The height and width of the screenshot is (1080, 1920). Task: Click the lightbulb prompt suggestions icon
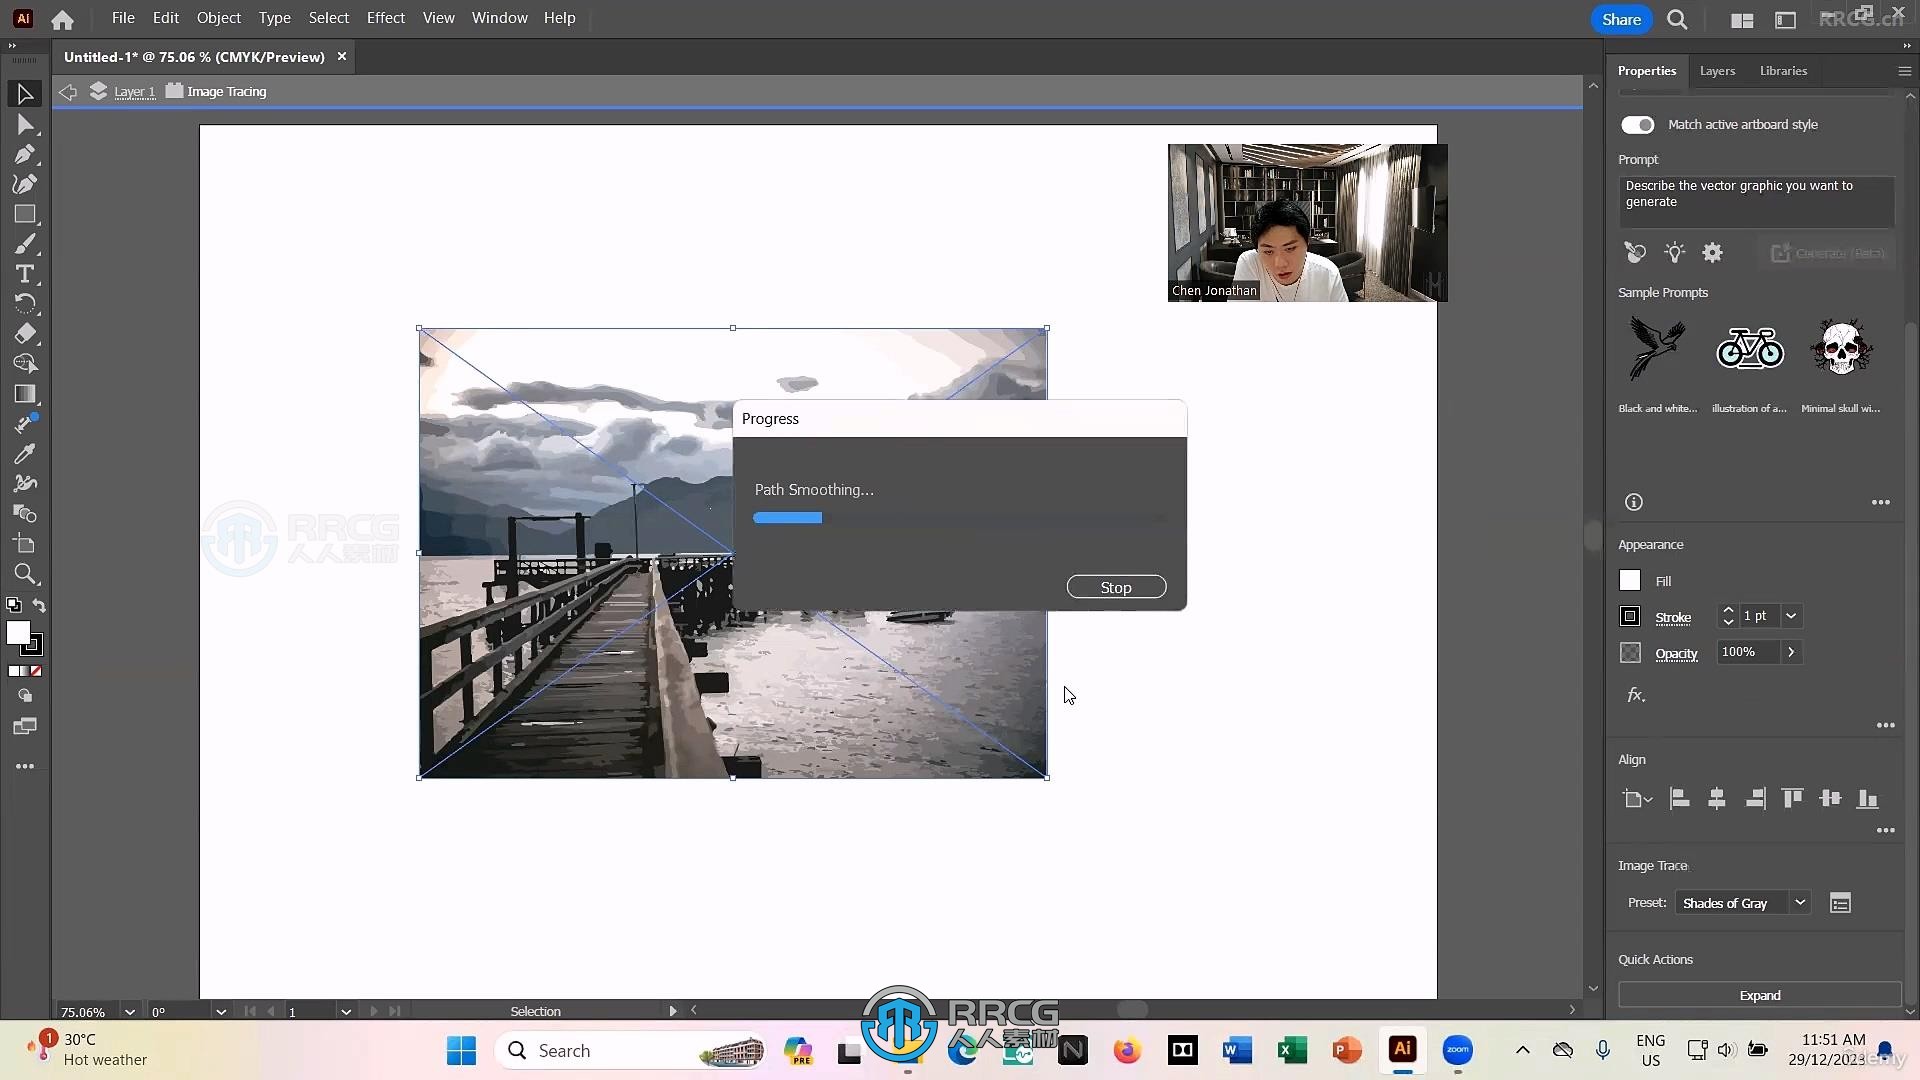click(x=1674, y=253)
